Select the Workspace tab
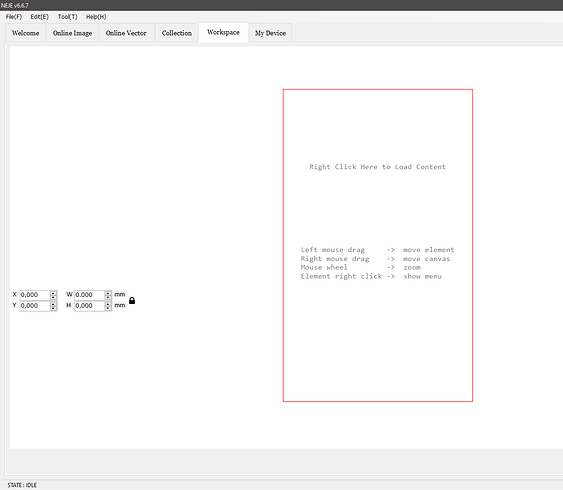563x490 pixels. coord(223,32)
